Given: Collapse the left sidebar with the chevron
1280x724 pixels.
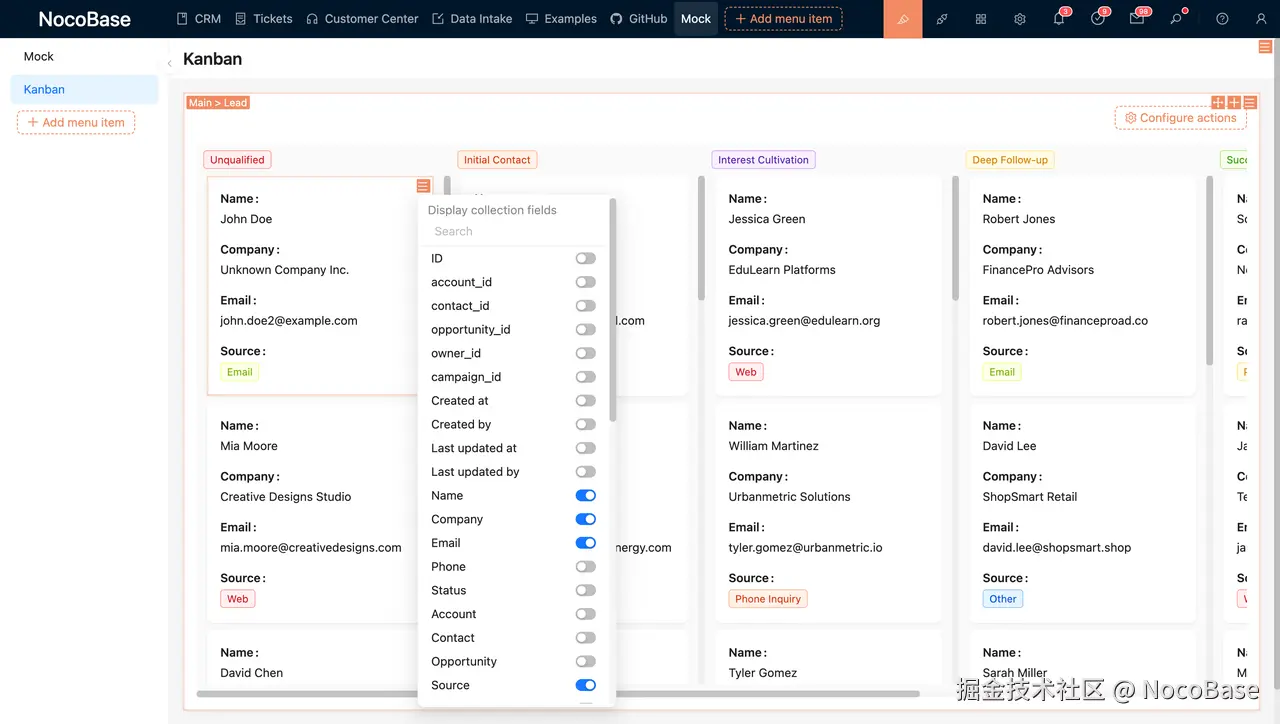Looking at the screenshot, I should [x=169, y=61].
